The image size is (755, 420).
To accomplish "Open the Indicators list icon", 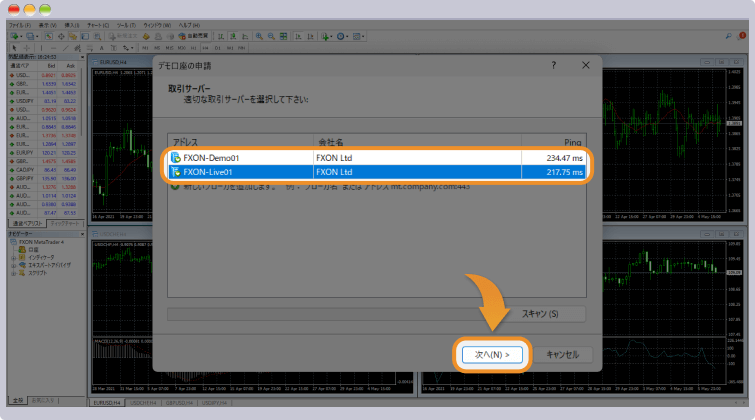I will (x=325, y=36).
